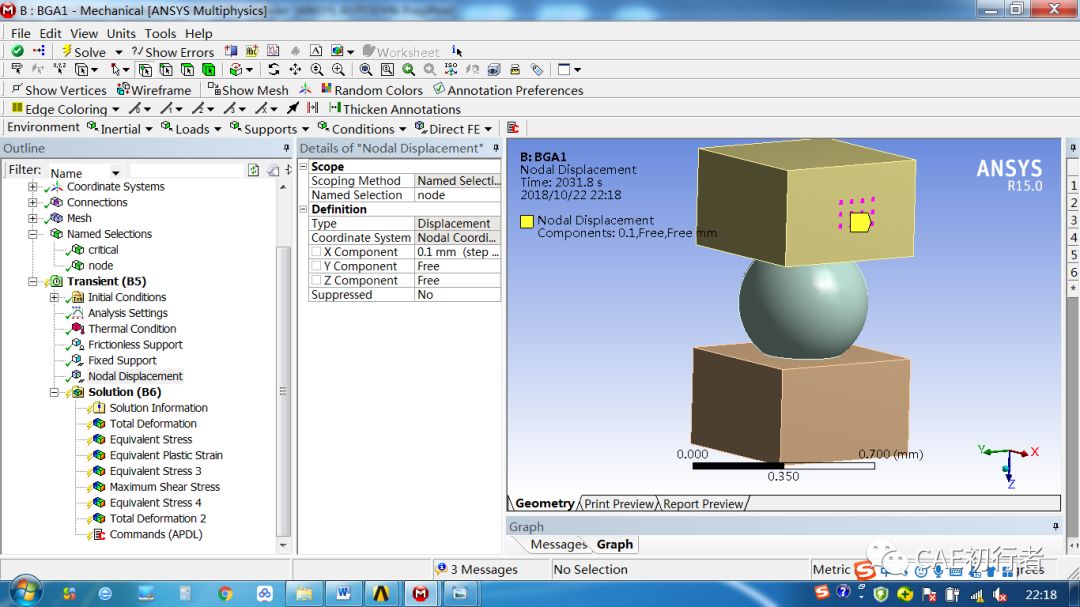1080x607 pixels.
Task: Set the isometric ISO view
Action: pos(451,70)
